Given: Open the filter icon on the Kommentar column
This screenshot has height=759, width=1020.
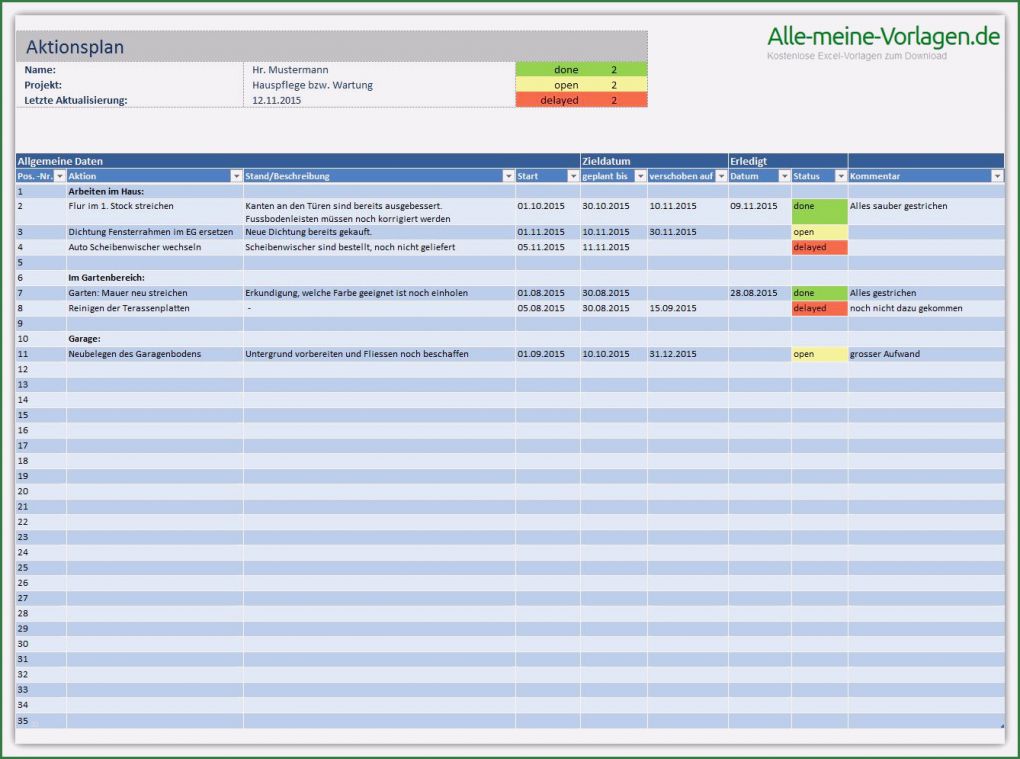Looking at the screenshot, I should tap(995, 176).
